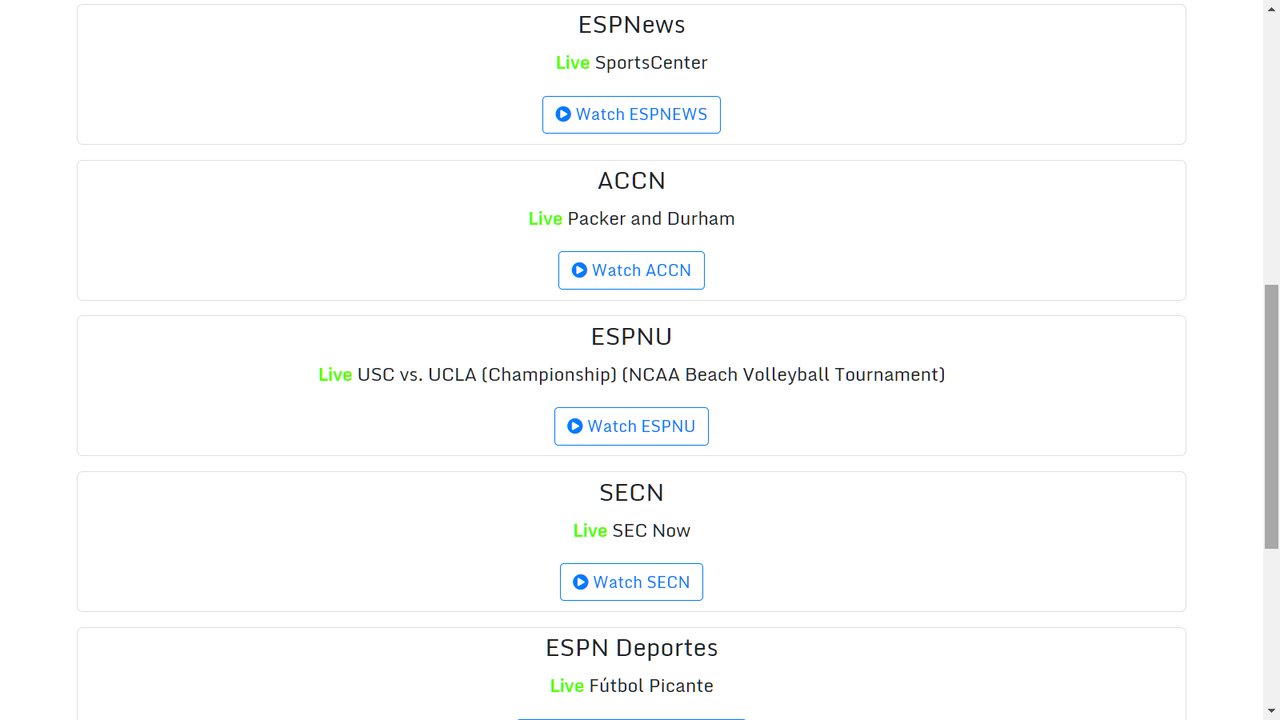Click the green Live label beside SportsCenter
The width and height of the screenshot is (1280, 720).
click(573, 63)
